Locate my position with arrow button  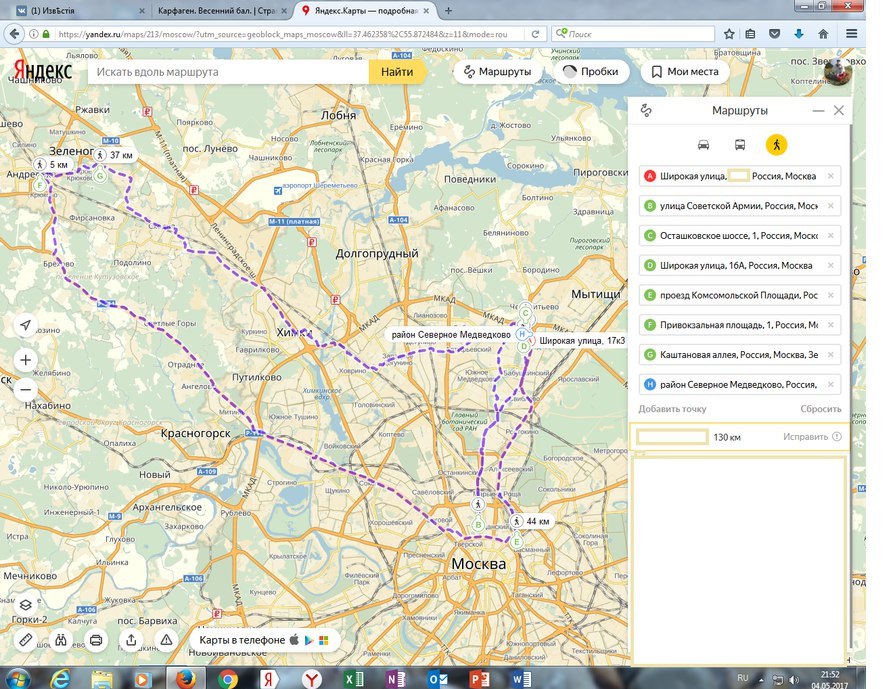pos(25,324)
